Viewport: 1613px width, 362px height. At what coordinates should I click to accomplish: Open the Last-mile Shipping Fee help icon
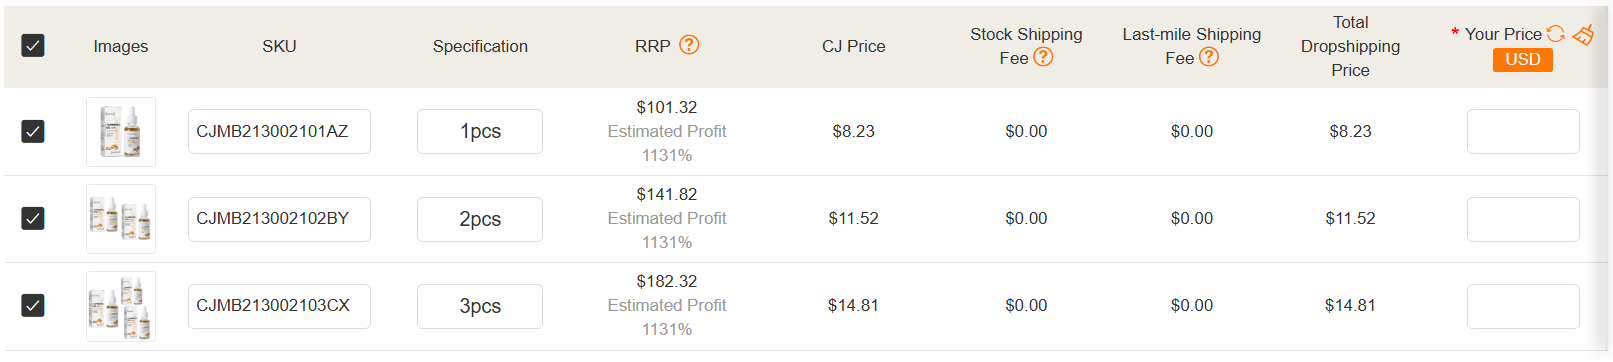[x=1209, y=57]
